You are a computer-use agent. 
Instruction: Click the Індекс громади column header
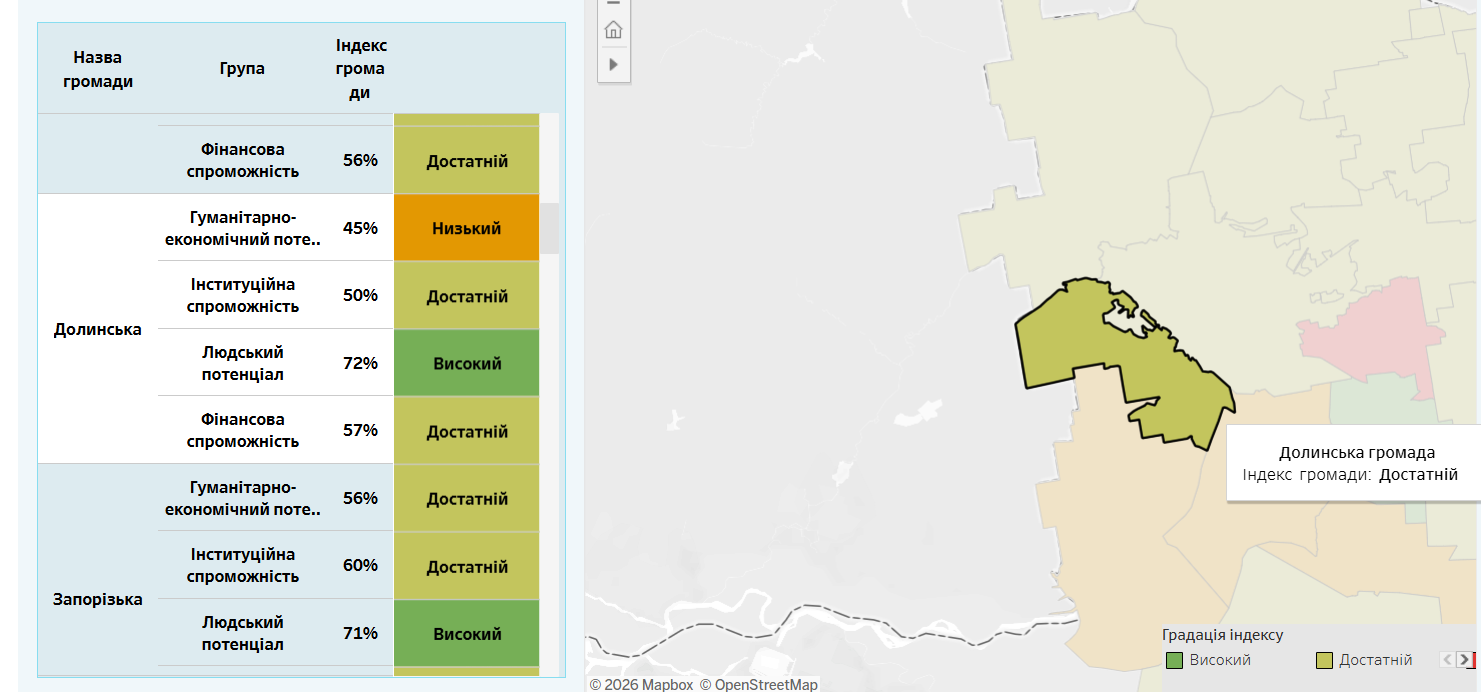[361, 69]
